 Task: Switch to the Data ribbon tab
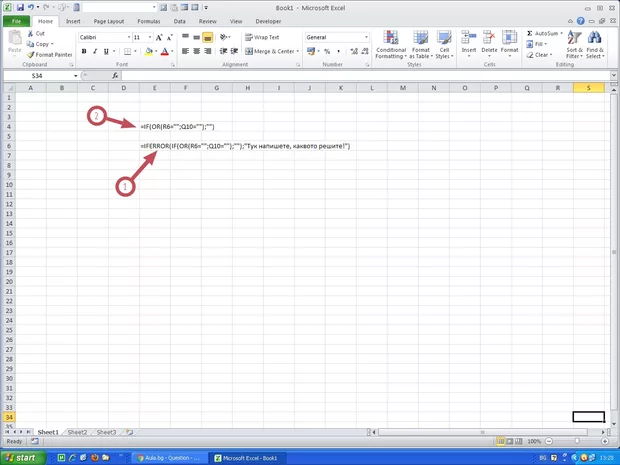pyautogui.click(x=180, y=21)
